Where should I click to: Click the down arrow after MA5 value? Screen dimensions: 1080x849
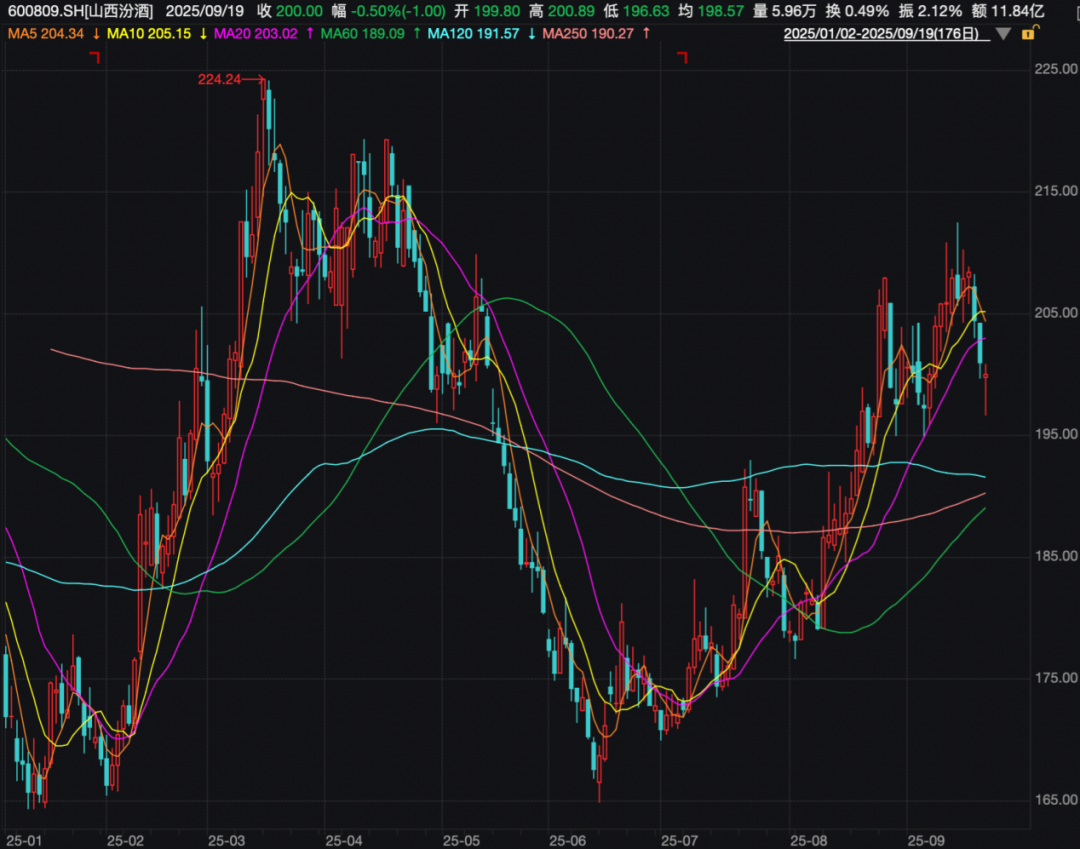[x=95, y=34]
